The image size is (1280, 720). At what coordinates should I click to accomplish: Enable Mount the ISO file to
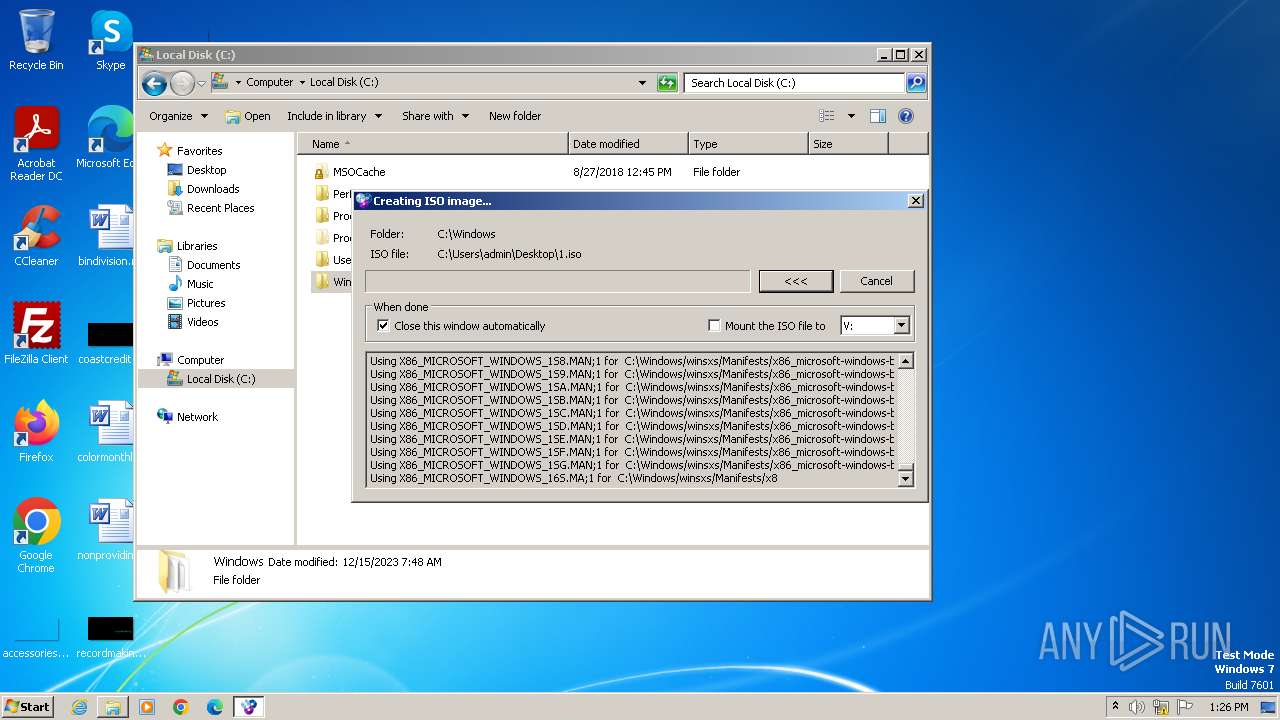point(714,326)
